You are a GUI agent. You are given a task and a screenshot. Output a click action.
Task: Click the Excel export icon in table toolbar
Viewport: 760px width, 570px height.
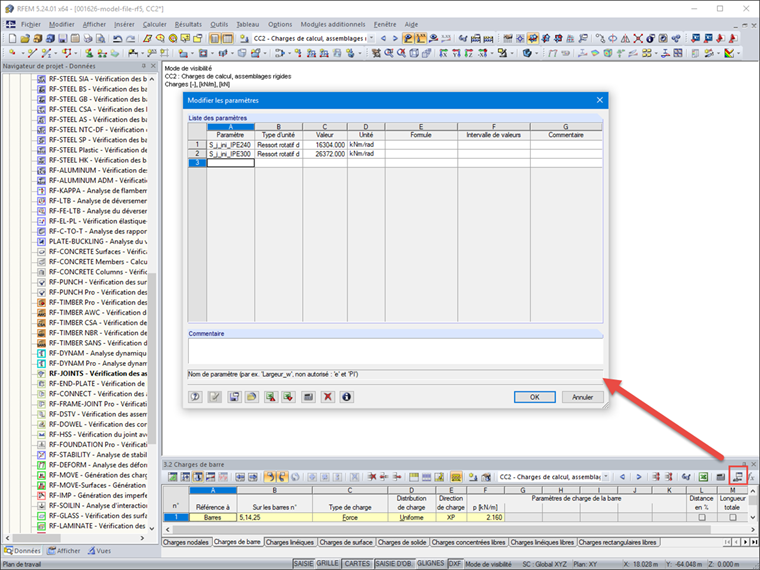pyautogui.click(x=704, y=477)
